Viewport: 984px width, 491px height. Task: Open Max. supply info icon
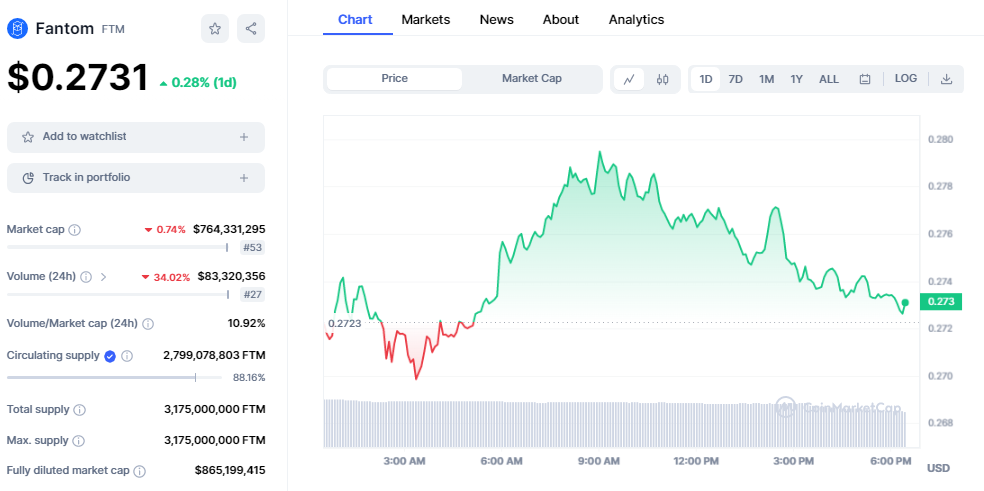click(79, 441)
